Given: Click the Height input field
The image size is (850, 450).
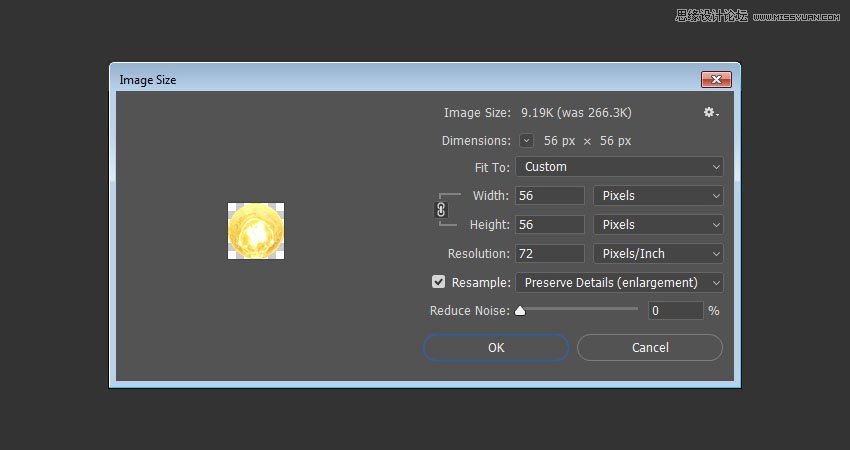Looking at the screenshot, I should 550,225.
